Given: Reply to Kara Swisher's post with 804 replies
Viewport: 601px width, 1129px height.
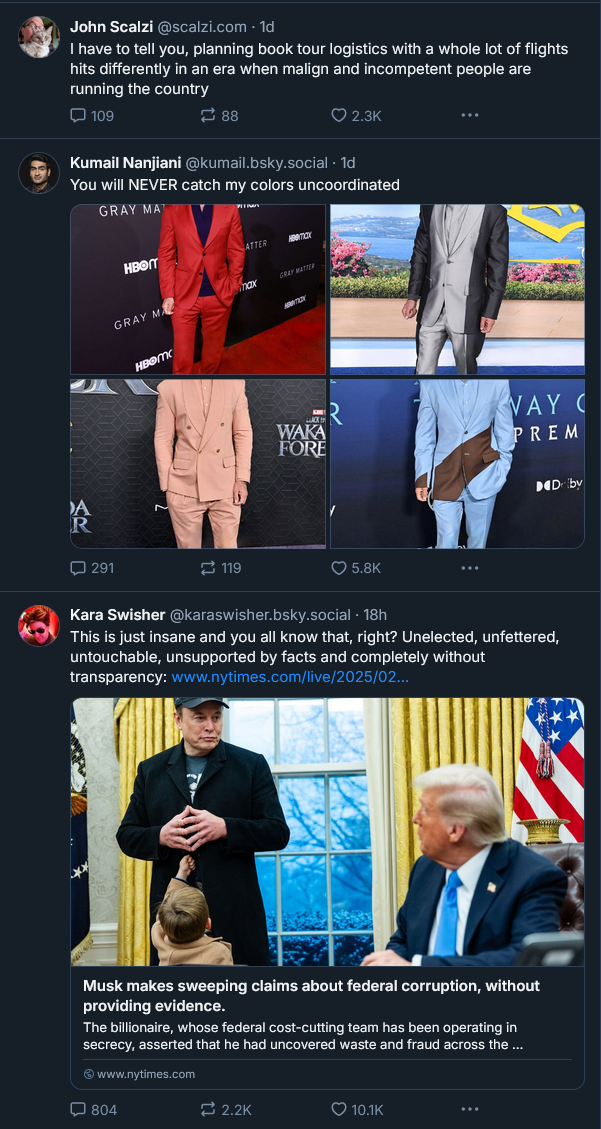Looking at the screenshot, I should 93,1110.
